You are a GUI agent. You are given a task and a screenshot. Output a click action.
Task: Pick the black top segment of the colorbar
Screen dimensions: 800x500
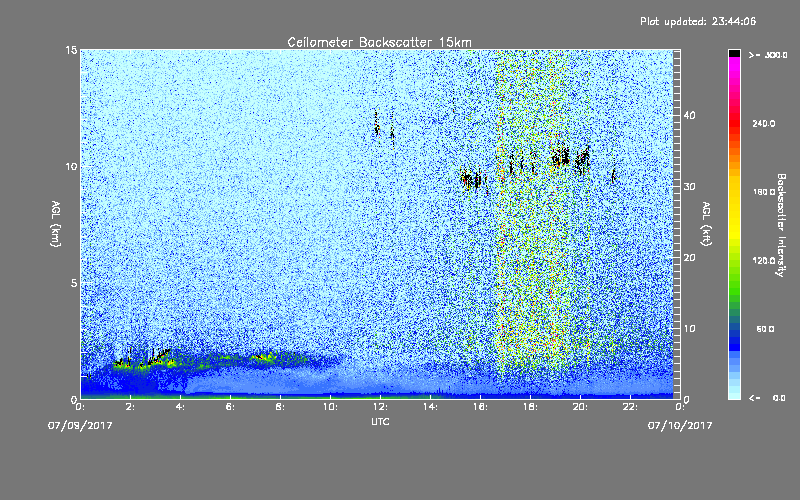point(734,53)
